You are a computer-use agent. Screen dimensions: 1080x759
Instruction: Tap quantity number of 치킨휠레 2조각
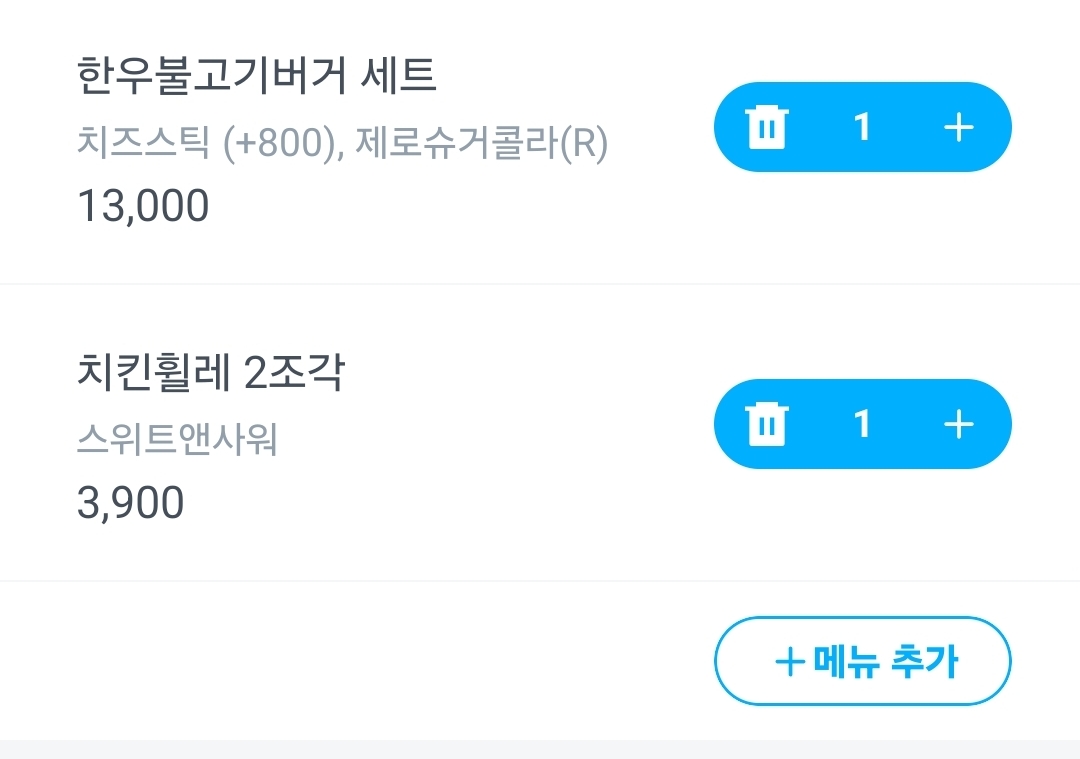[x=862, y=424]
